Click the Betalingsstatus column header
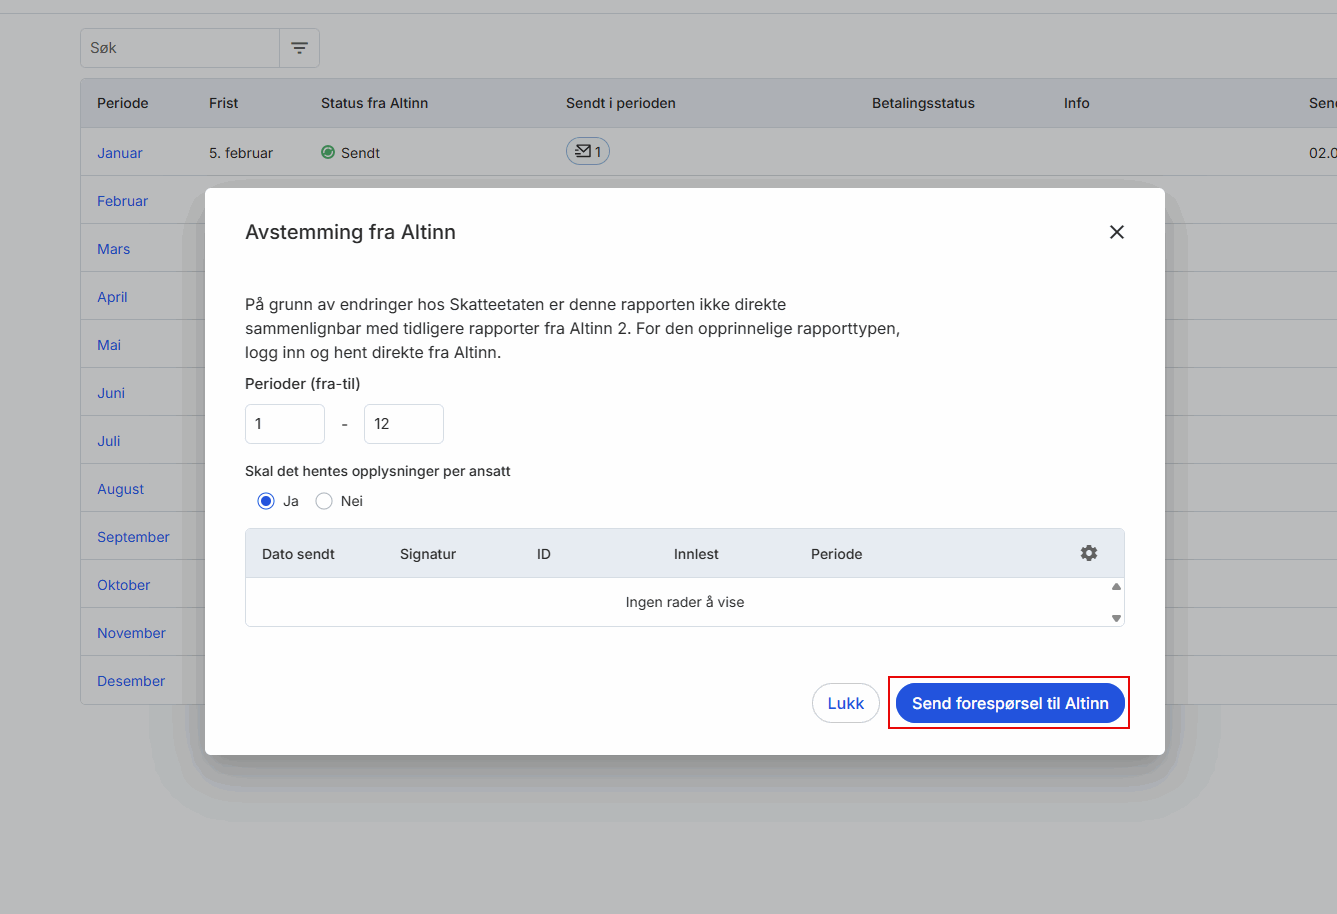 (x=923, y=103)
